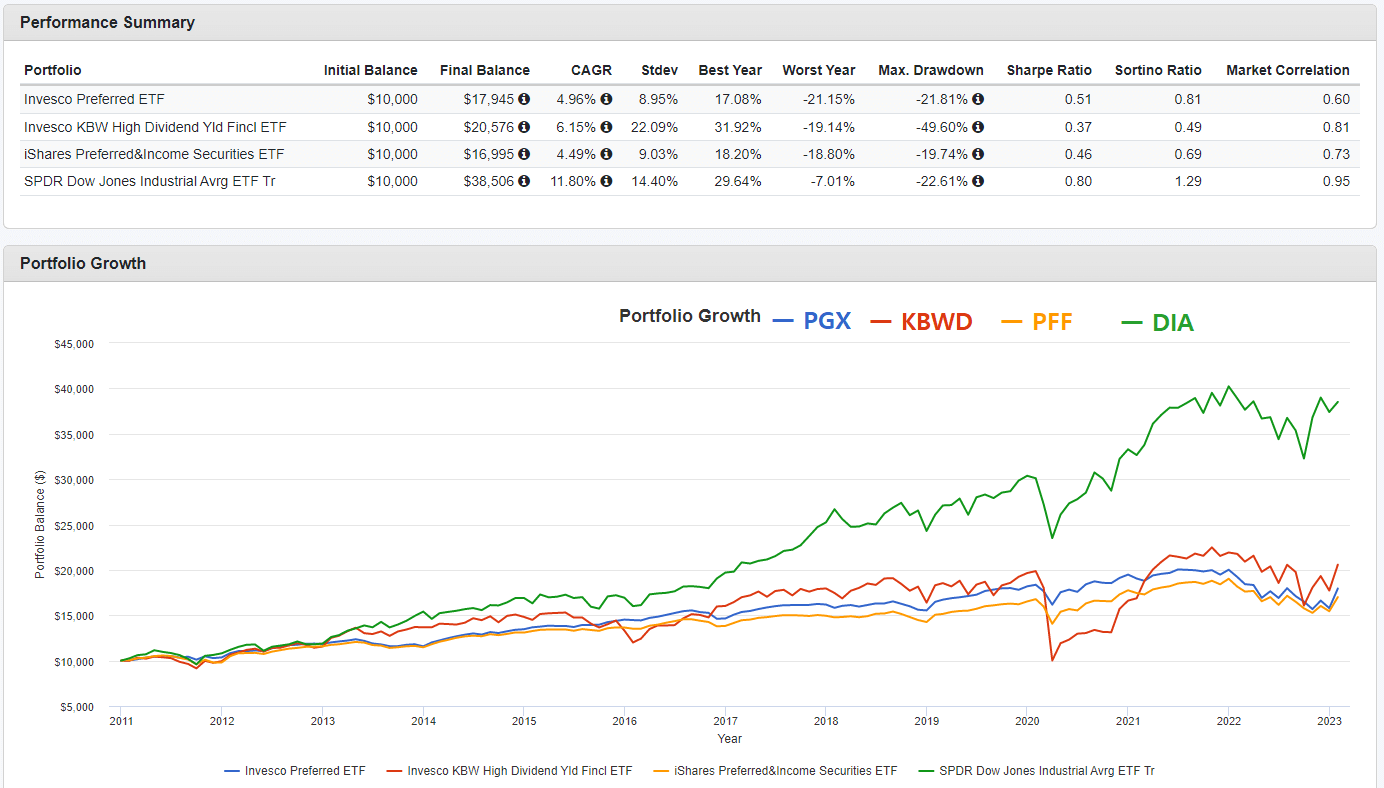The height and width of the screenshot is (788, 1384).
Task: Select Invesco Preferred ETF row name in table
Action: pos(94,100)
